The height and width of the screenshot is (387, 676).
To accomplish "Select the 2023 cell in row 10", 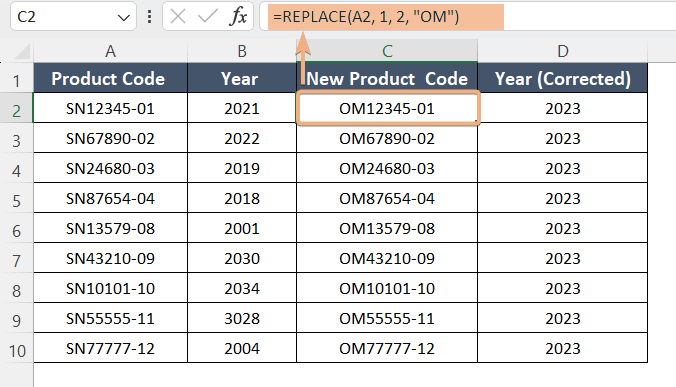I will pyautogui.click(x=563, y=348).
